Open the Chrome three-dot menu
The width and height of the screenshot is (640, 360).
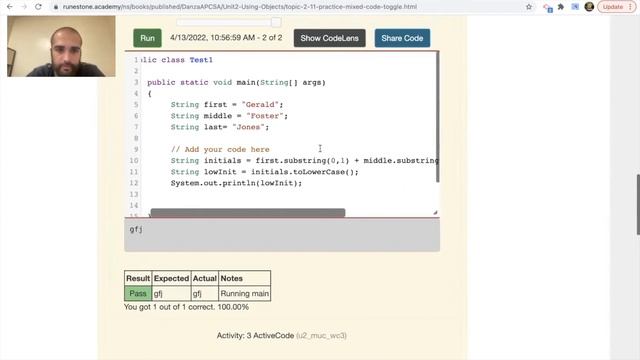tap(631, 7)
